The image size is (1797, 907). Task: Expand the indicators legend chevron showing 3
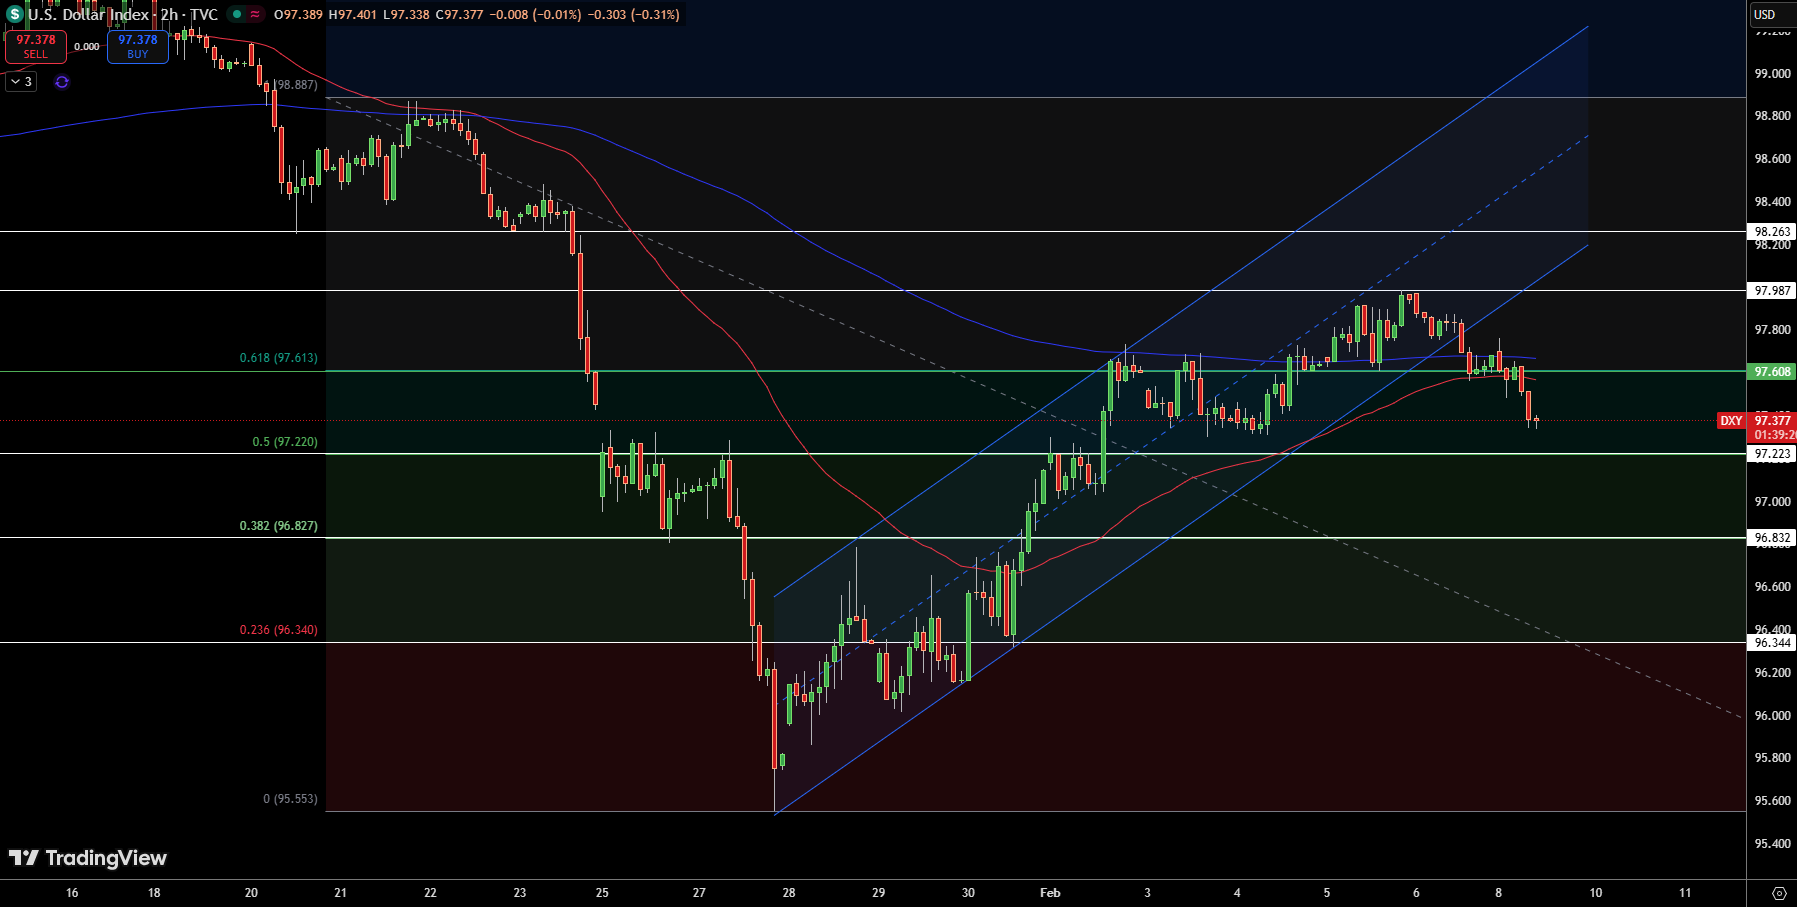pyautogui.click(x=22, y=82)
